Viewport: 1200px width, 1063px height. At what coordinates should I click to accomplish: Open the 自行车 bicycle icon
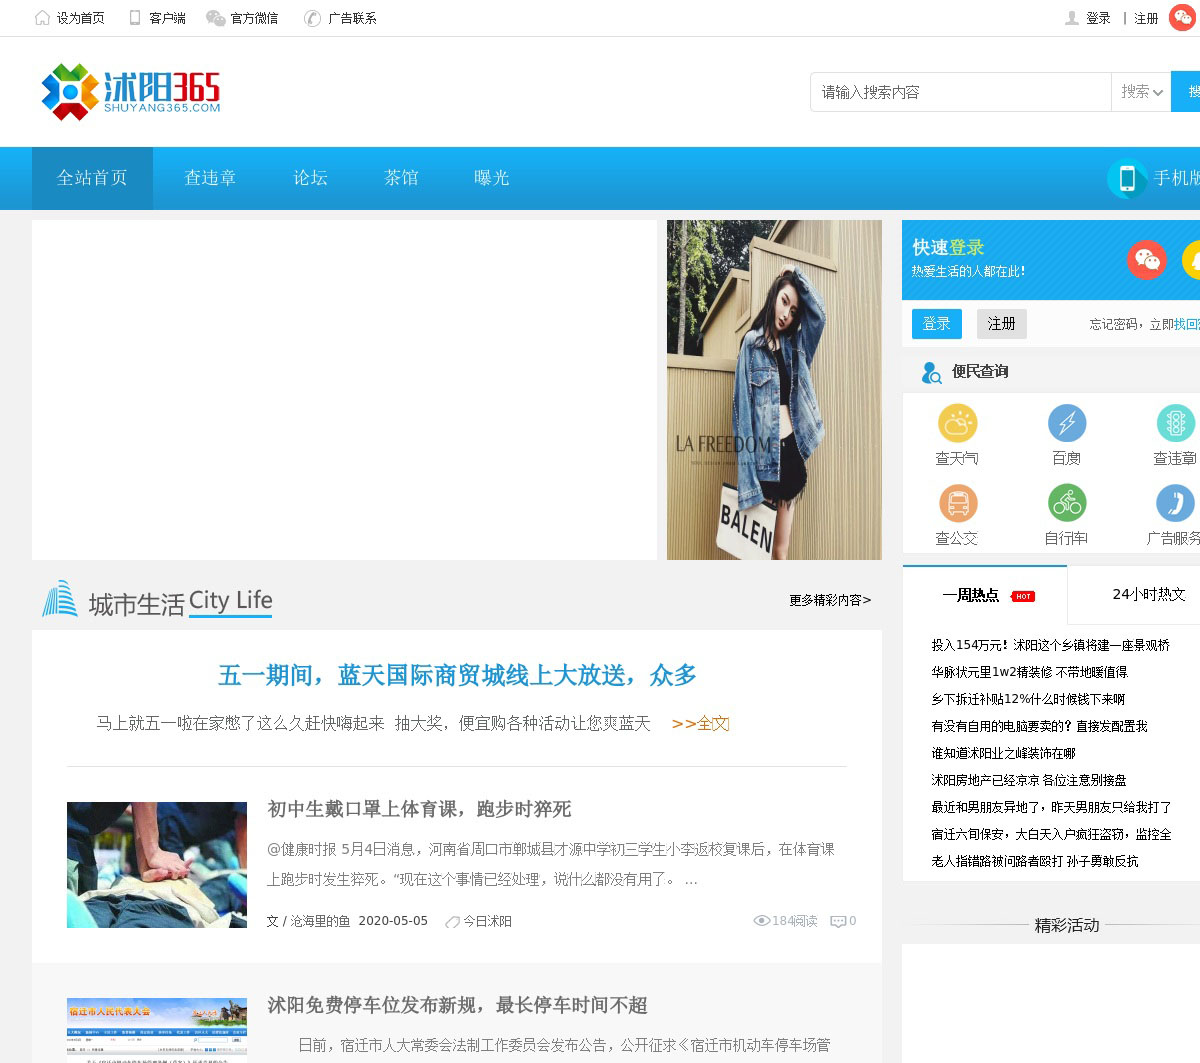tap(1067, 503)
